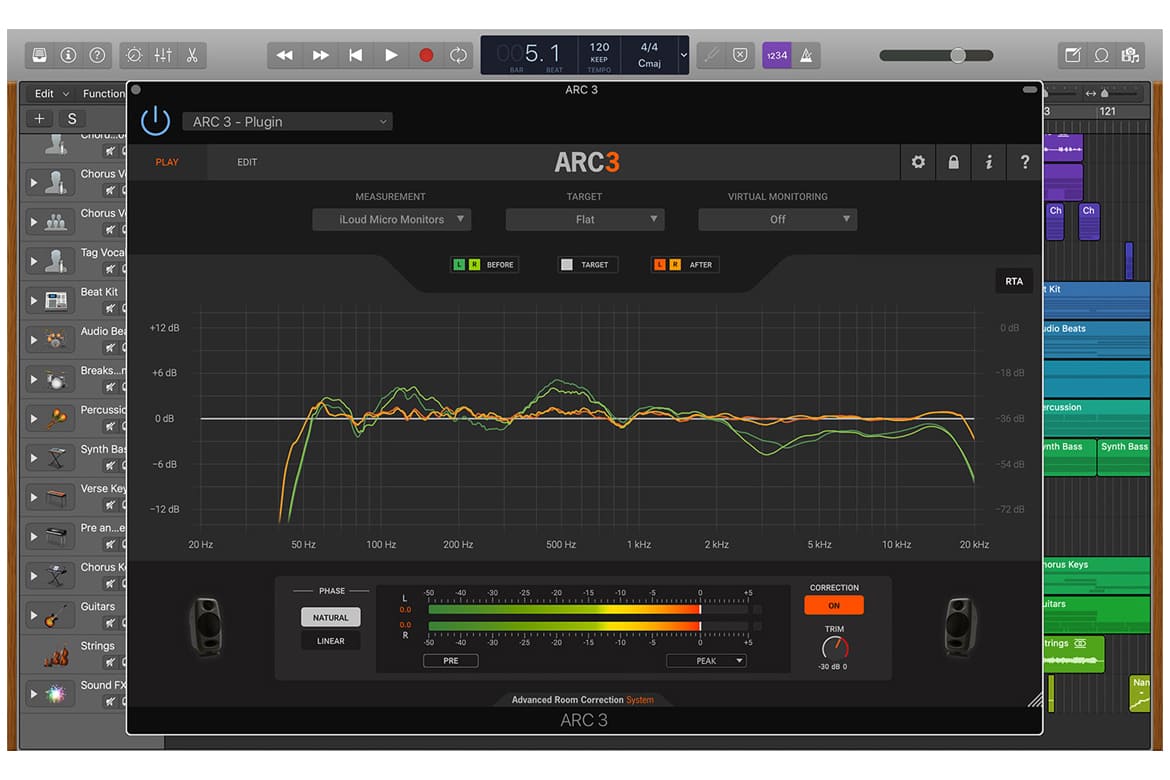Start recording with the red Record button
1170x780 pixels.
[426, 55]
